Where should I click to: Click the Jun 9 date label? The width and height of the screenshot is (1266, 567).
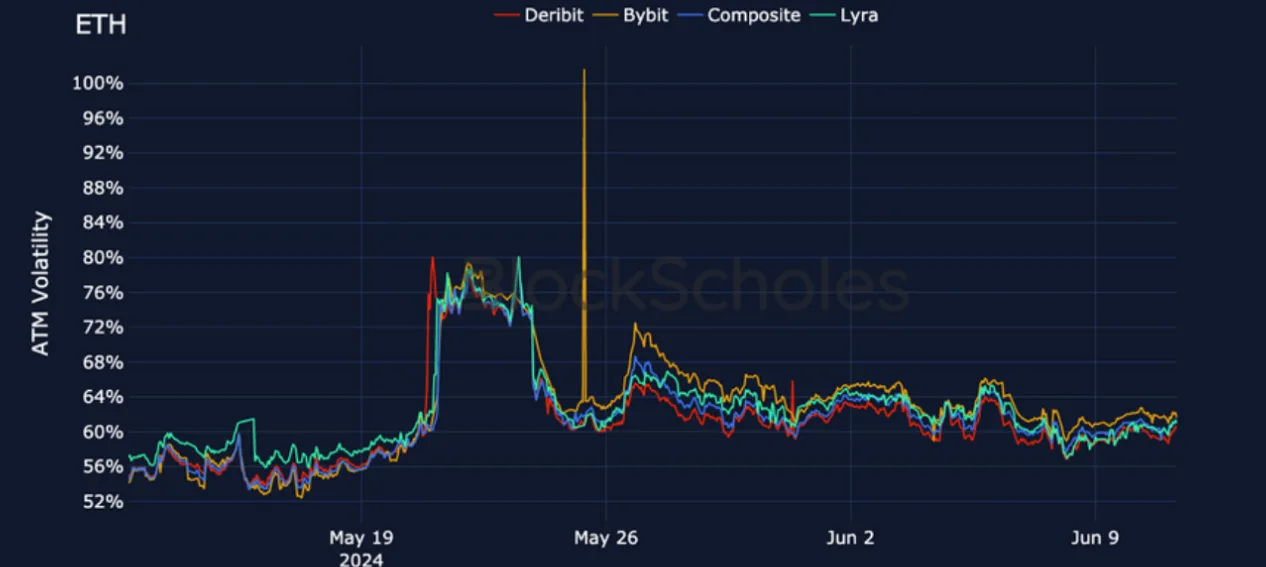point(1095,538)
